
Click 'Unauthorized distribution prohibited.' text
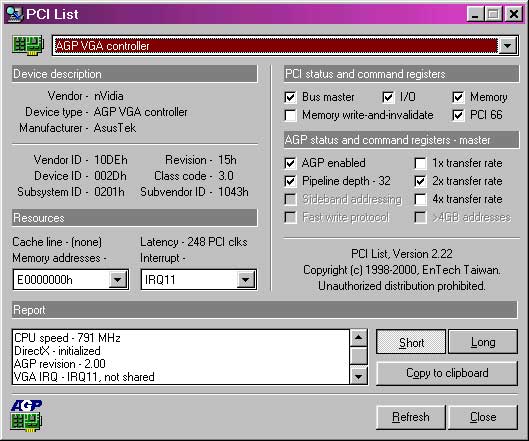(402, 286)
